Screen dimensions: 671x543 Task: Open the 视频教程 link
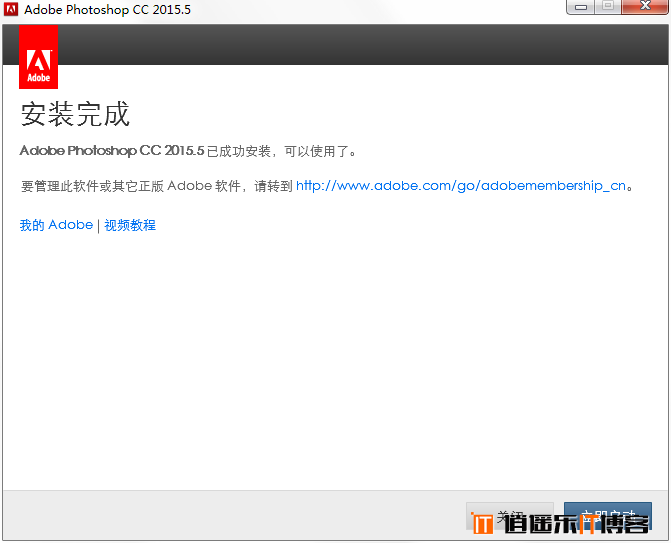(130, 225)
